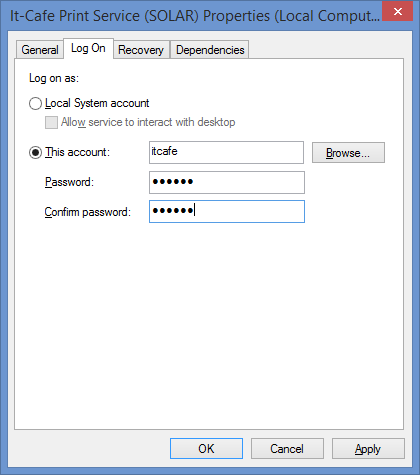Click the Password label
The height and width of the screenshot is (475, 420).
coord(69,182)
